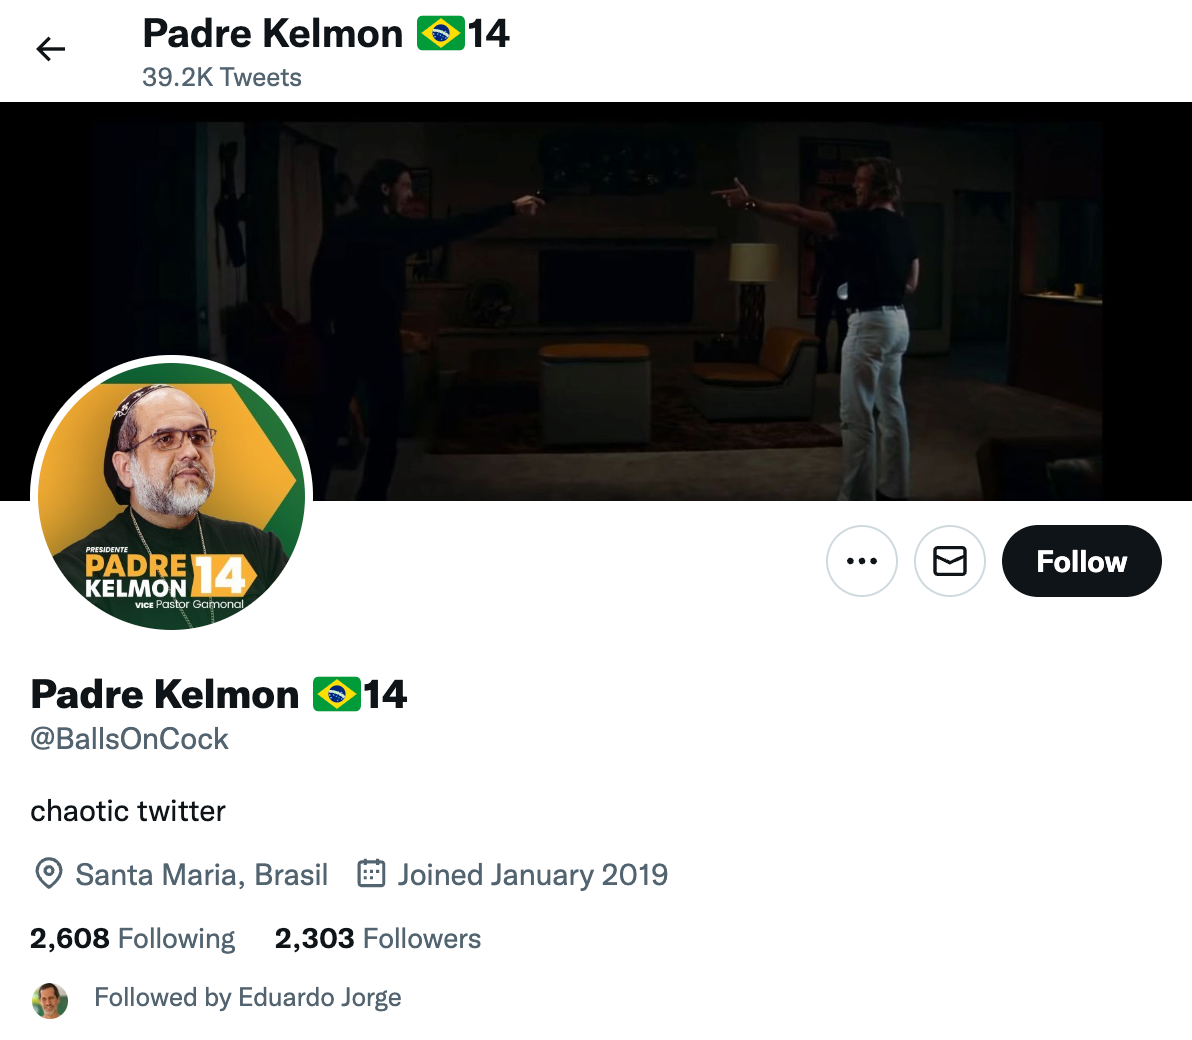
Task: Click the Followed by Eduardo Jorge link
Action: (x=248, y=997)
